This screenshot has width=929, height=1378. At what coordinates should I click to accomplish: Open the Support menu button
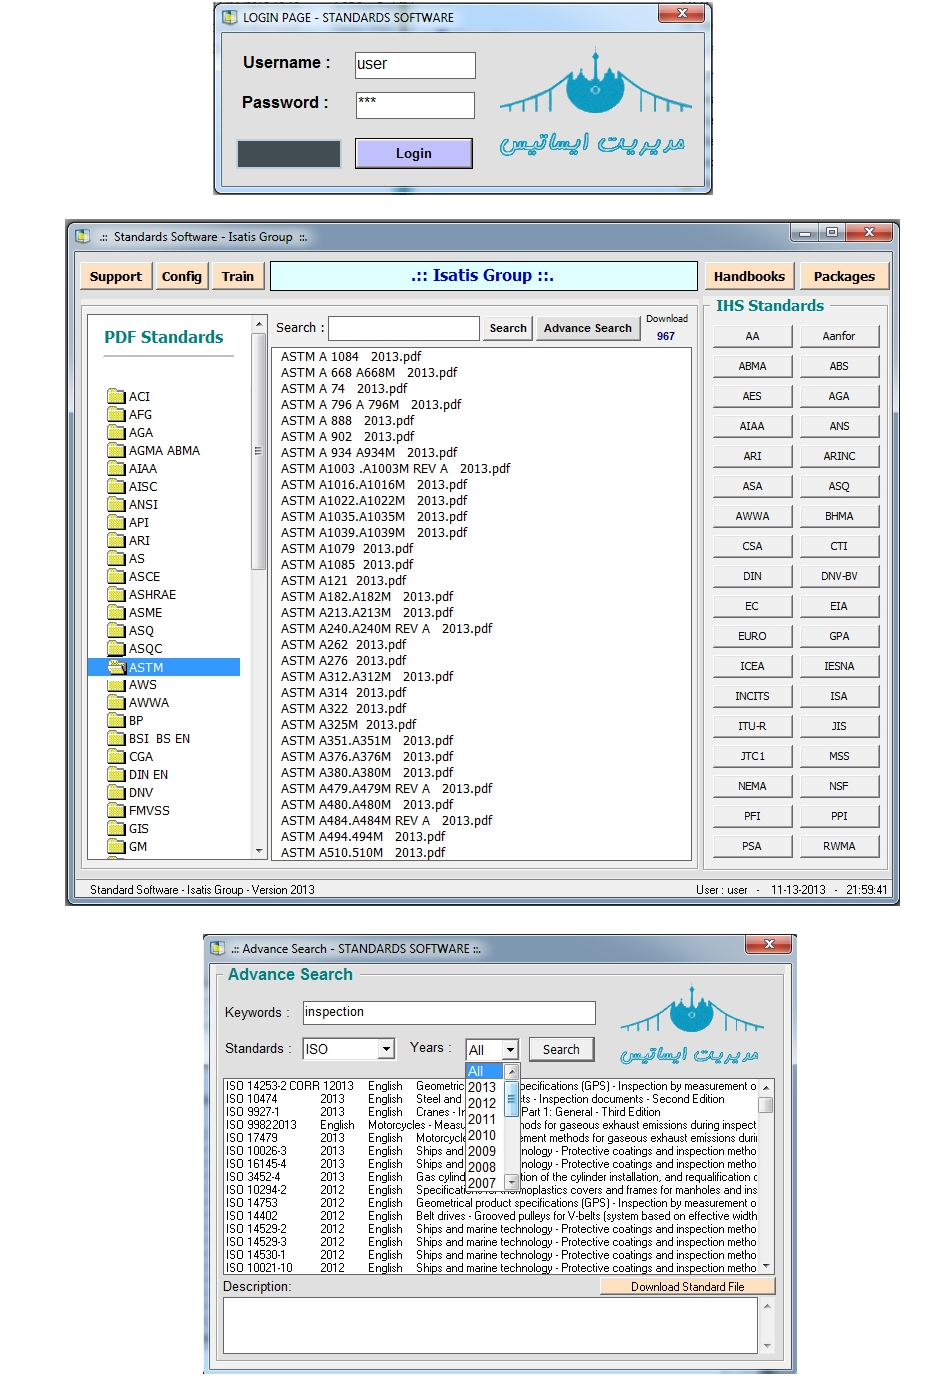click(116, 276)
